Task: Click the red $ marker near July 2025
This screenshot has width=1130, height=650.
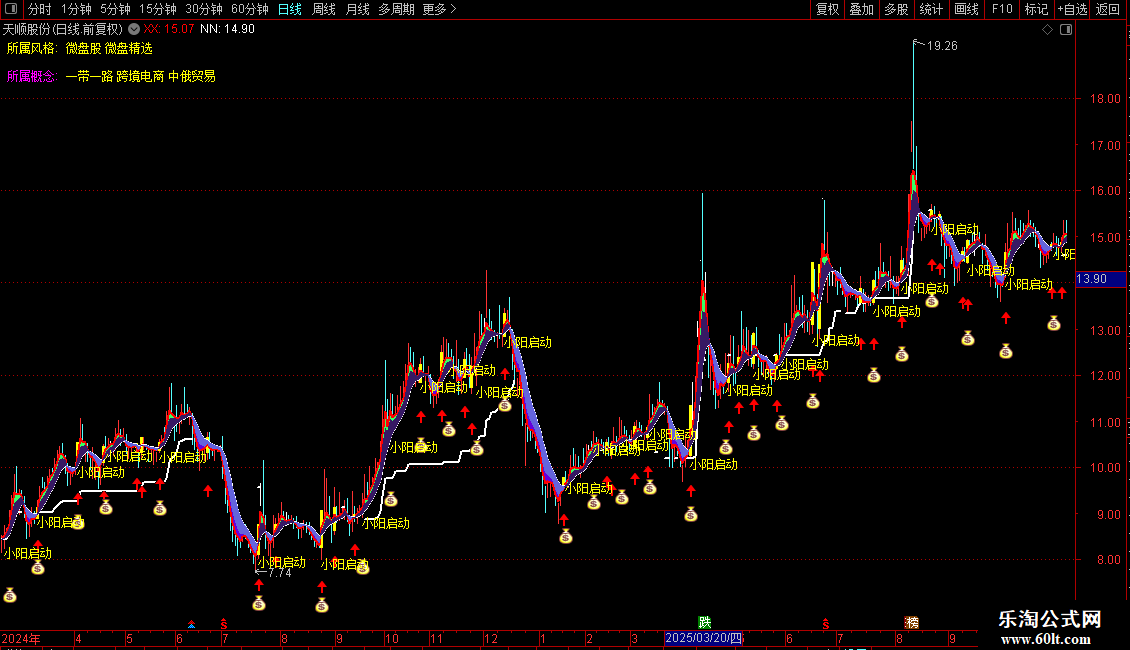Action: coord(826,624)
